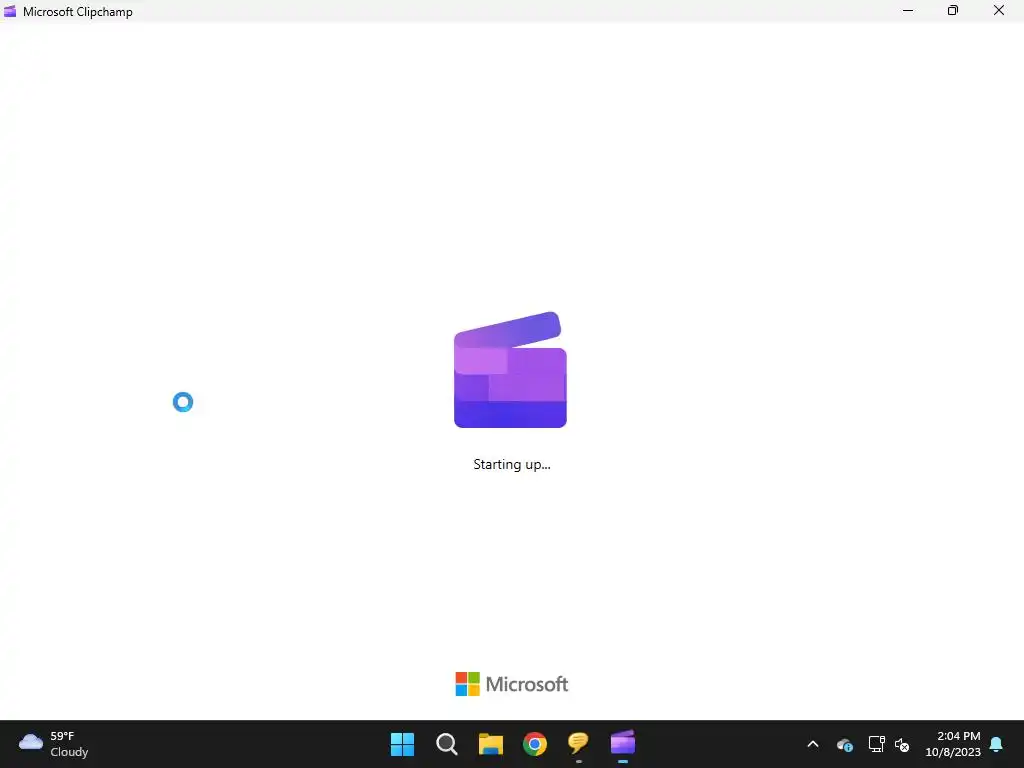Click the muted volume speaker icon
Image resolution: width=1024 pixels, height=768 pixels.
[x=902, y=744]
